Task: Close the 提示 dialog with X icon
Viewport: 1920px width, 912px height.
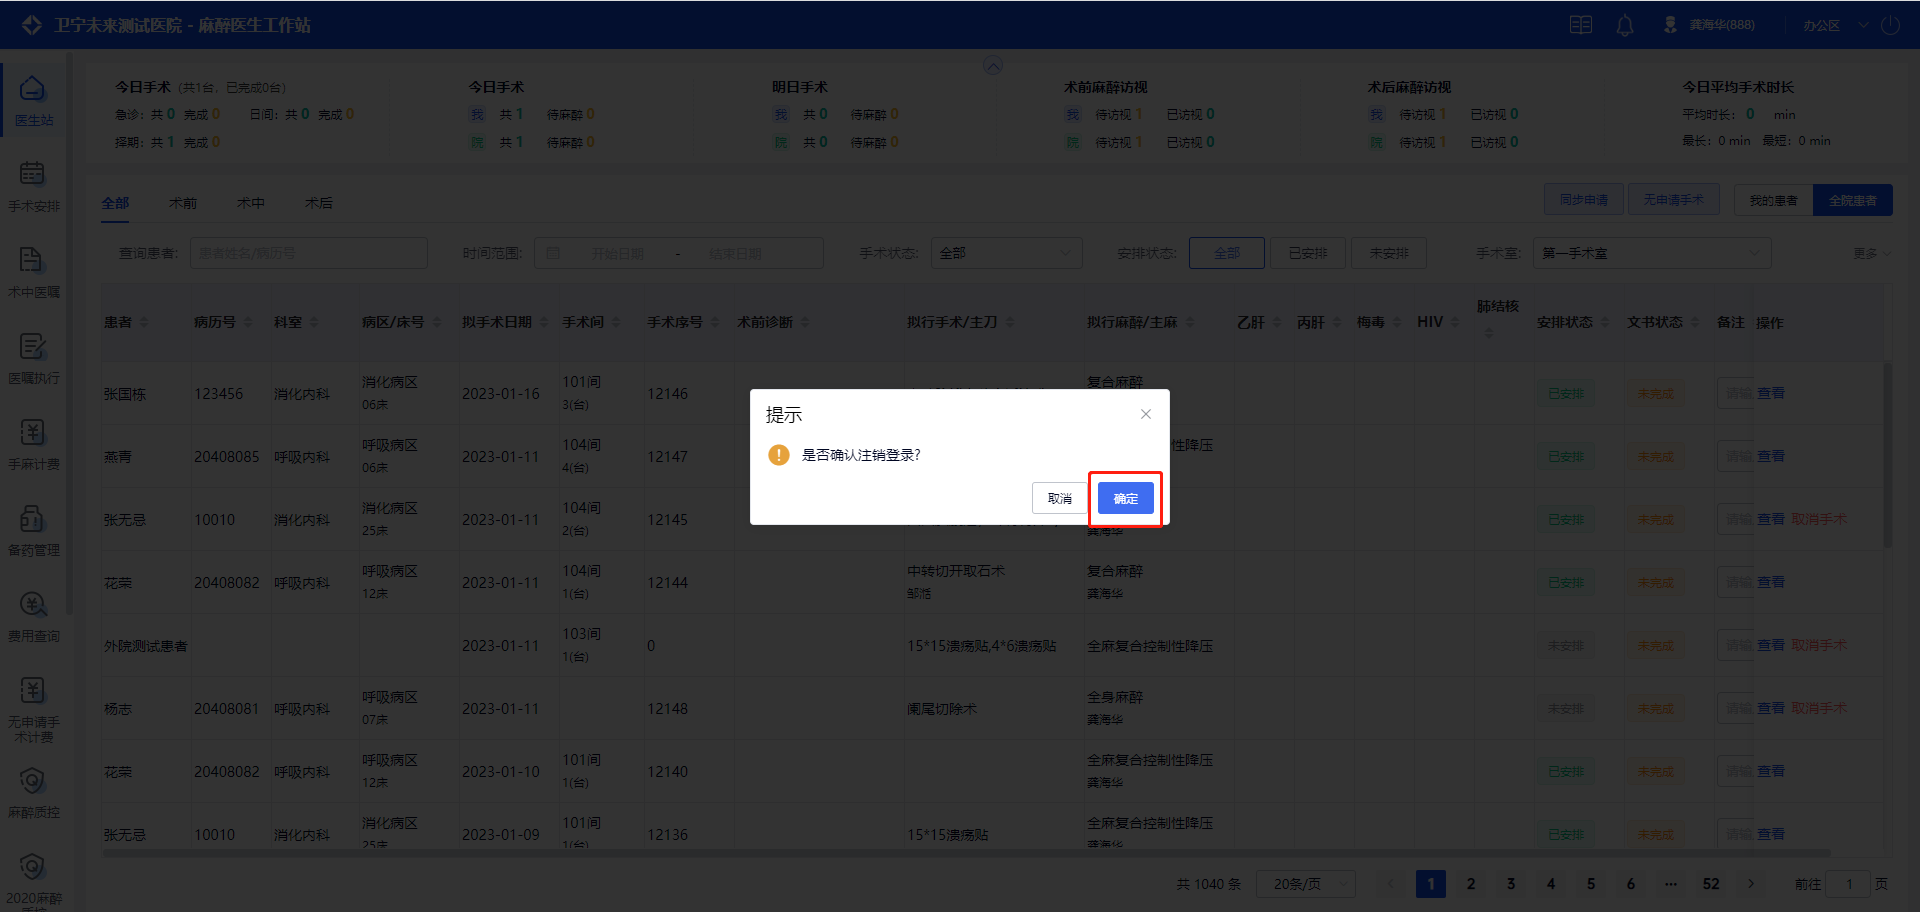Action: point(1146,414)
